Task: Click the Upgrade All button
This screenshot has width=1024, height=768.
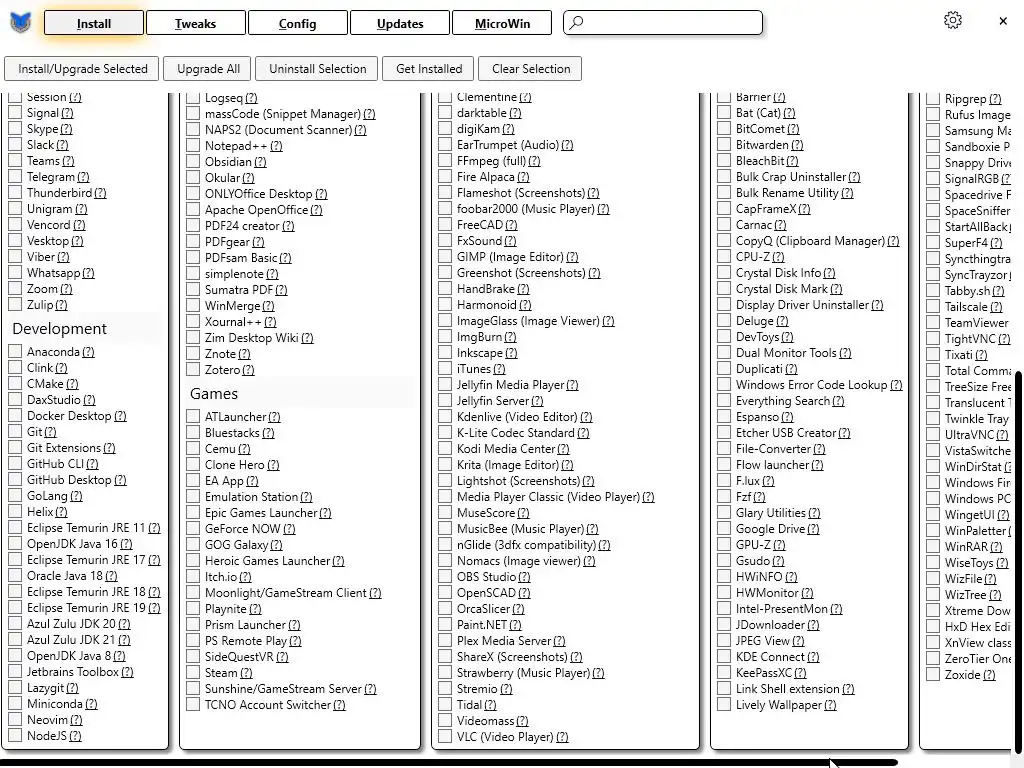Action: [208, 69]
